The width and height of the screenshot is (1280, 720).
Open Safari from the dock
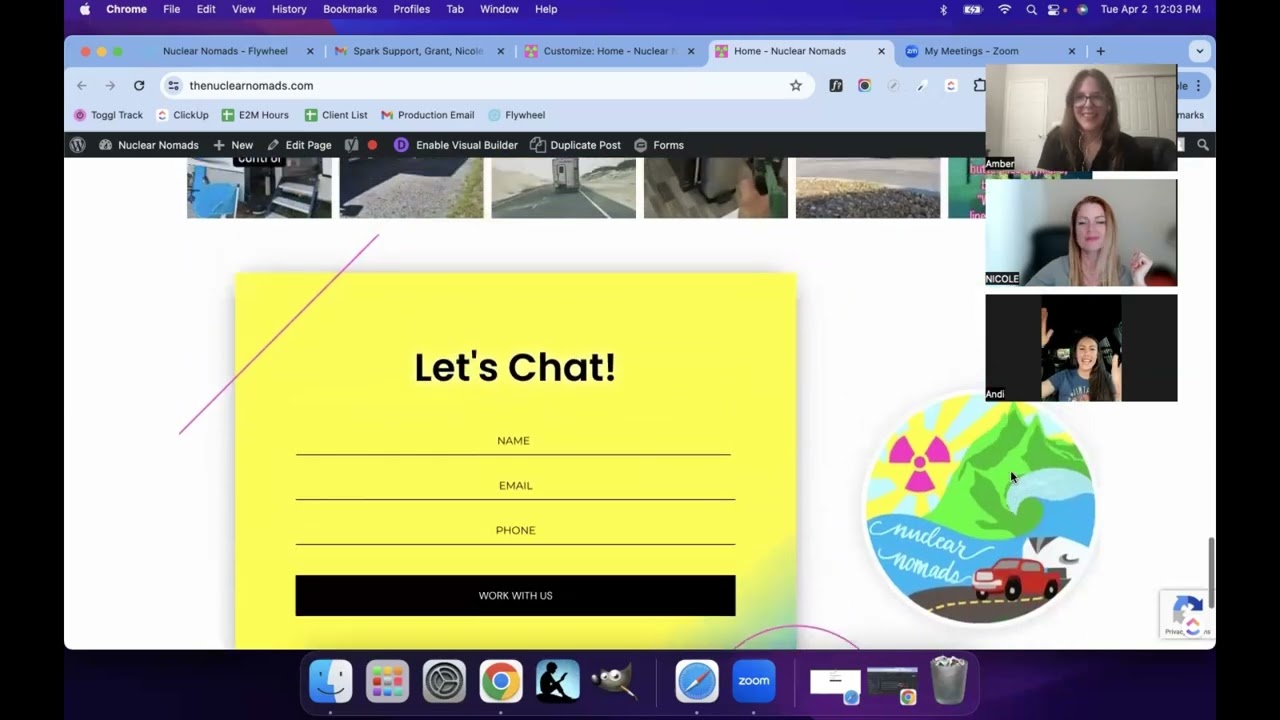click(697, 681)
